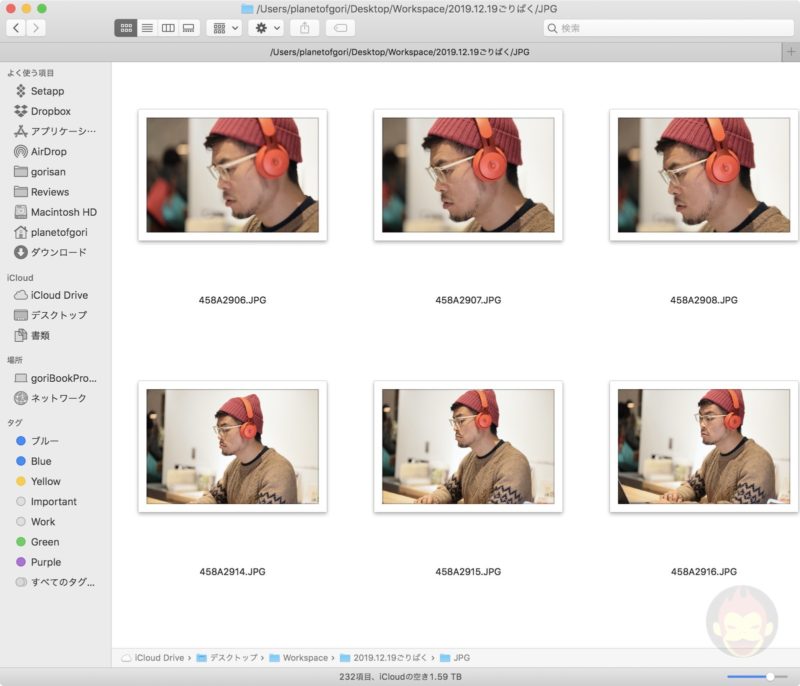
Task: Switch to List view in the toolbar
Action: click(147, 27)
